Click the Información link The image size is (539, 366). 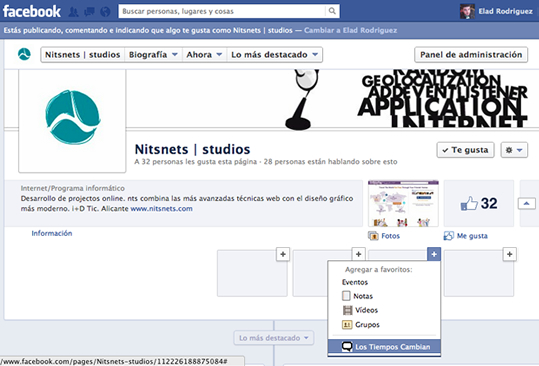coord(52,233)
